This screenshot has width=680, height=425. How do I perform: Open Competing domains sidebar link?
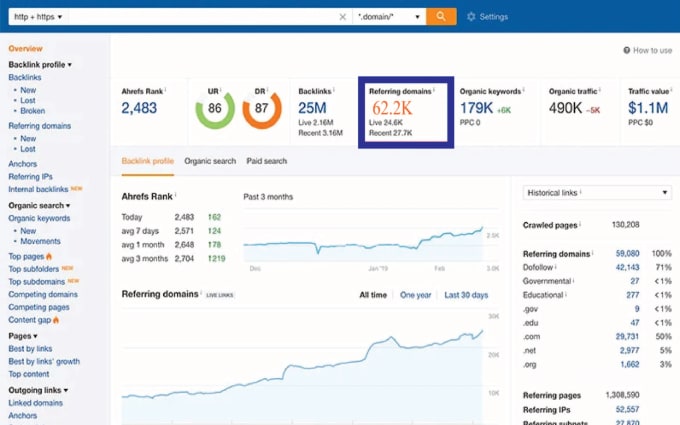(x=43, y=294)
